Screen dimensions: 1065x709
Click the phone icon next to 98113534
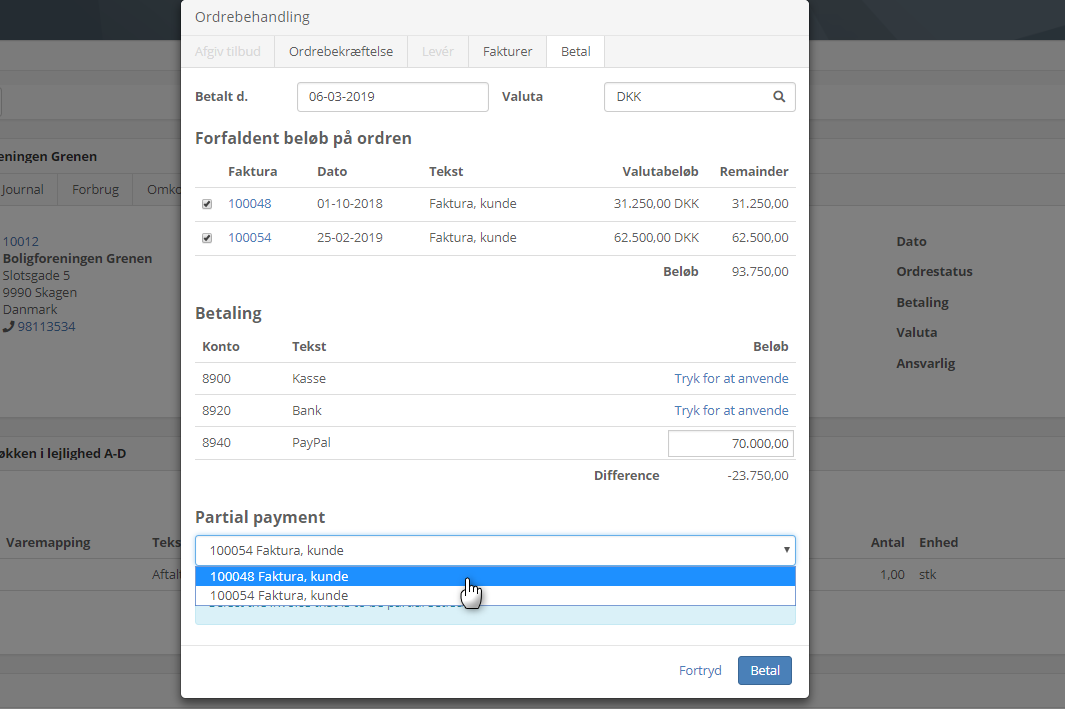click(9, 327)
